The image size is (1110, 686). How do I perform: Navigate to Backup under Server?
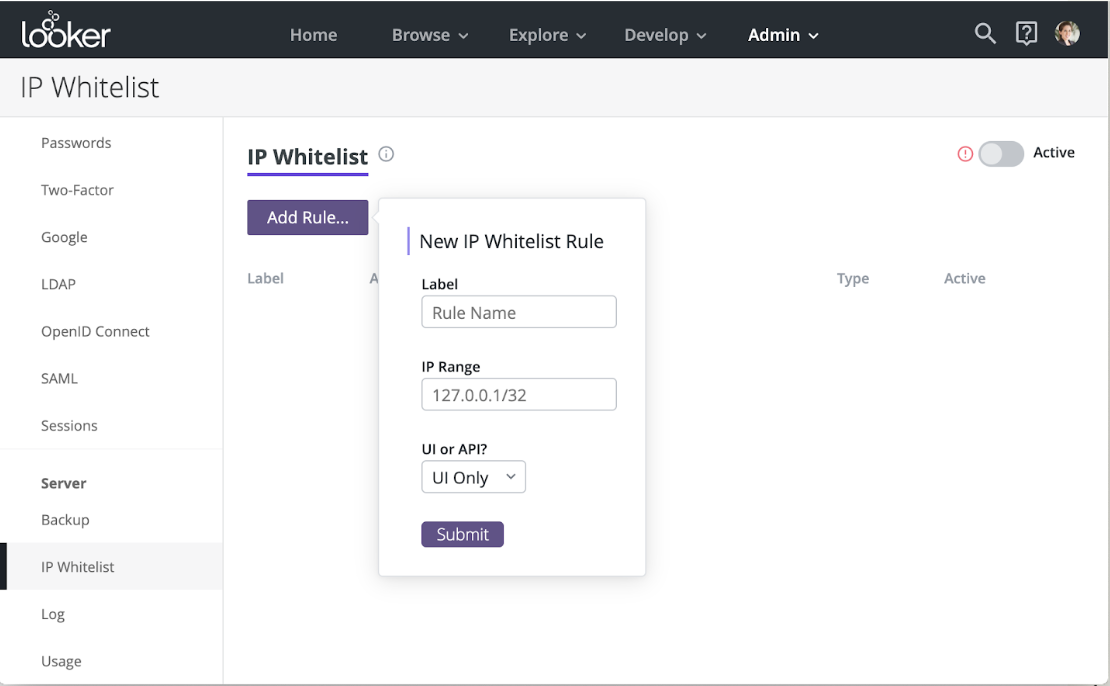click(x=65, y=520)
